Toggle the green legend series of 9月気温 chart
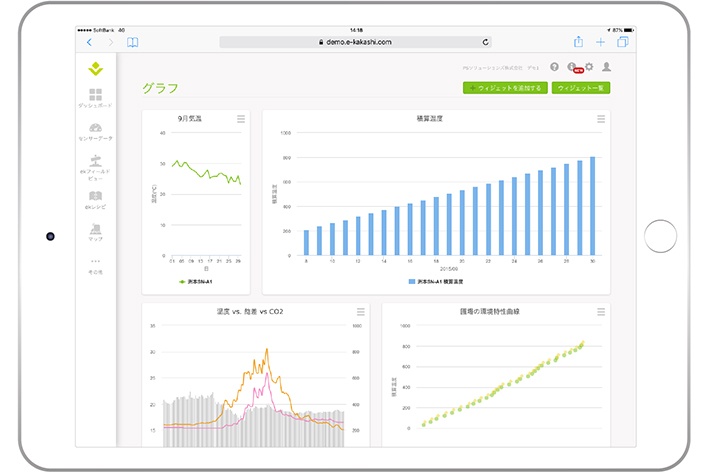 [x=196, y=282]
